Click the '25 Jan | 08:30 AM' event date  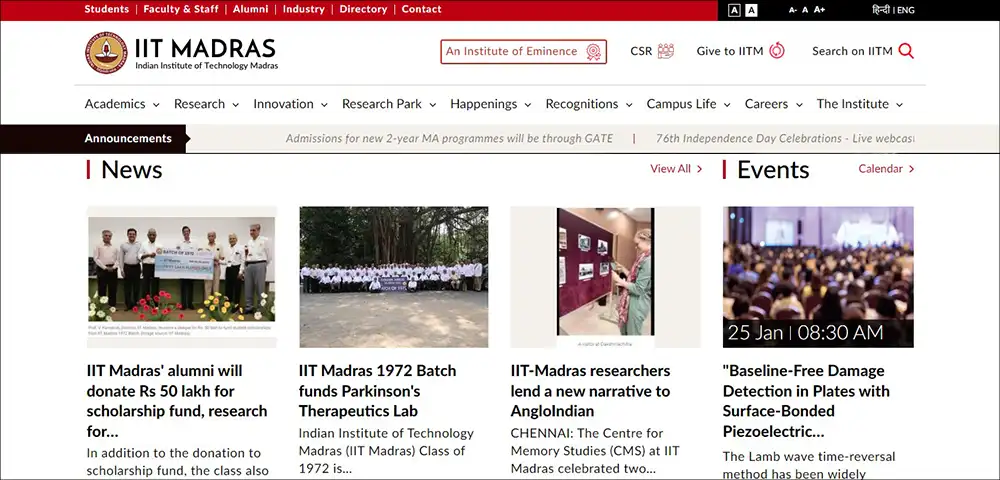point(805,333)
